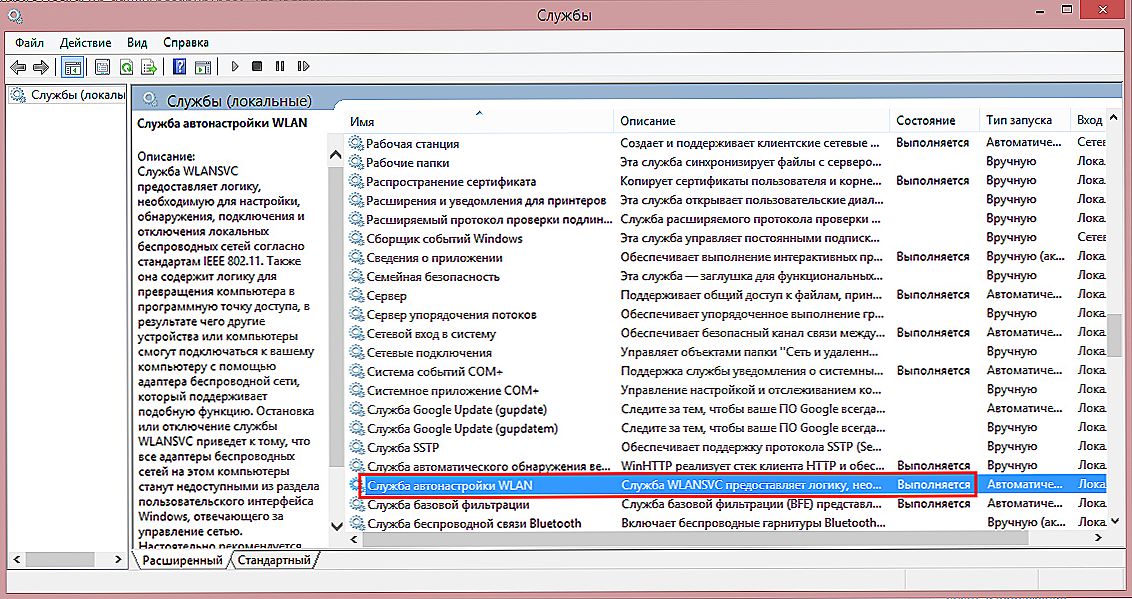Select the Сервер упорядочения потоков service
This screenshot has width=1132, height=599.
coord(451,315)
